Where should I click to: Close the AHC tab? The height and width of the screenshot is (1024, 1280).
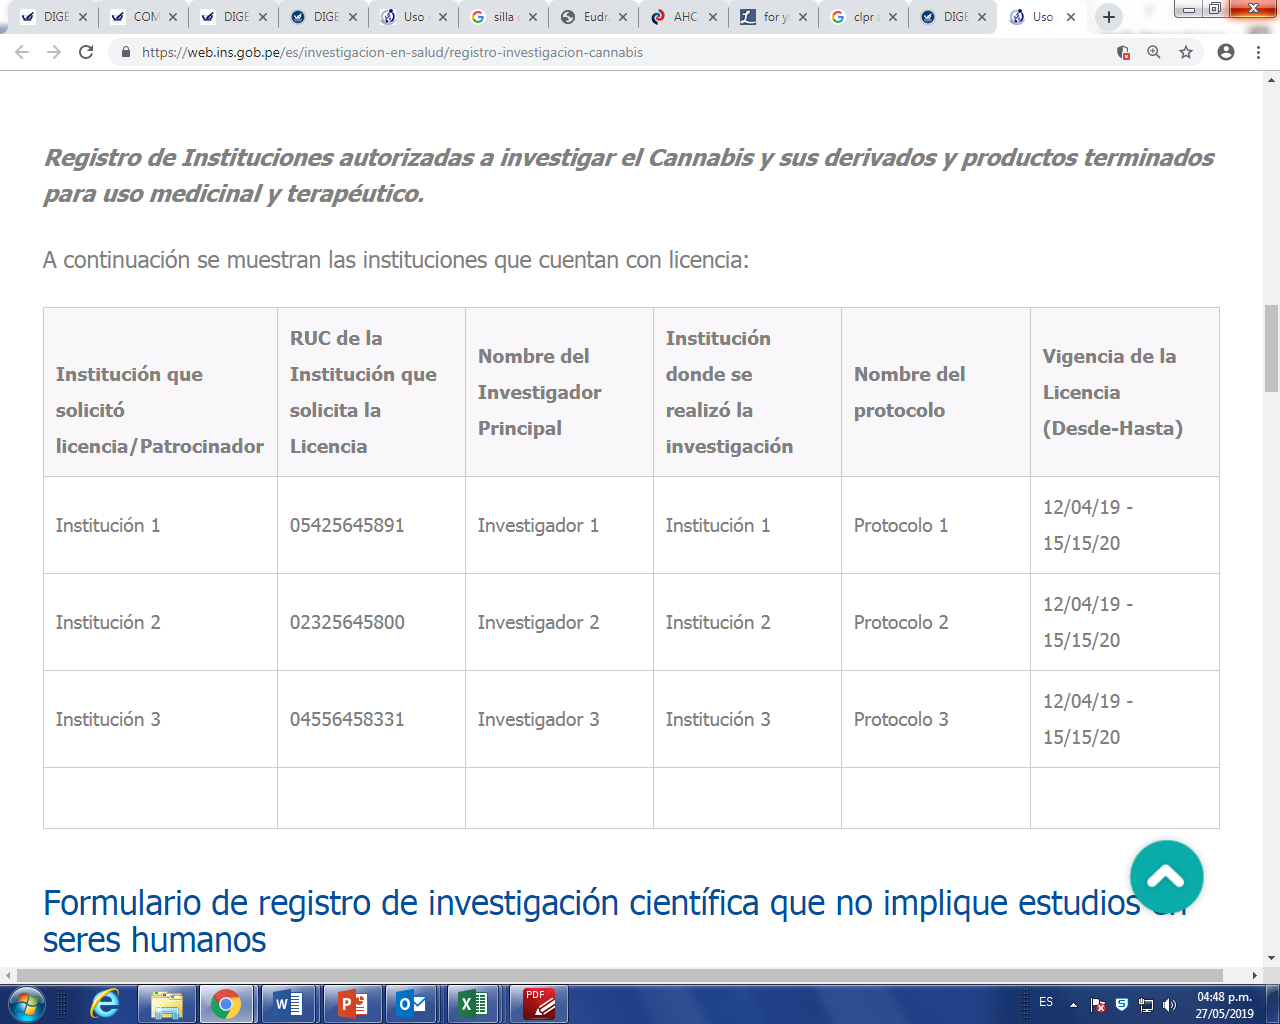coord(713,17)
